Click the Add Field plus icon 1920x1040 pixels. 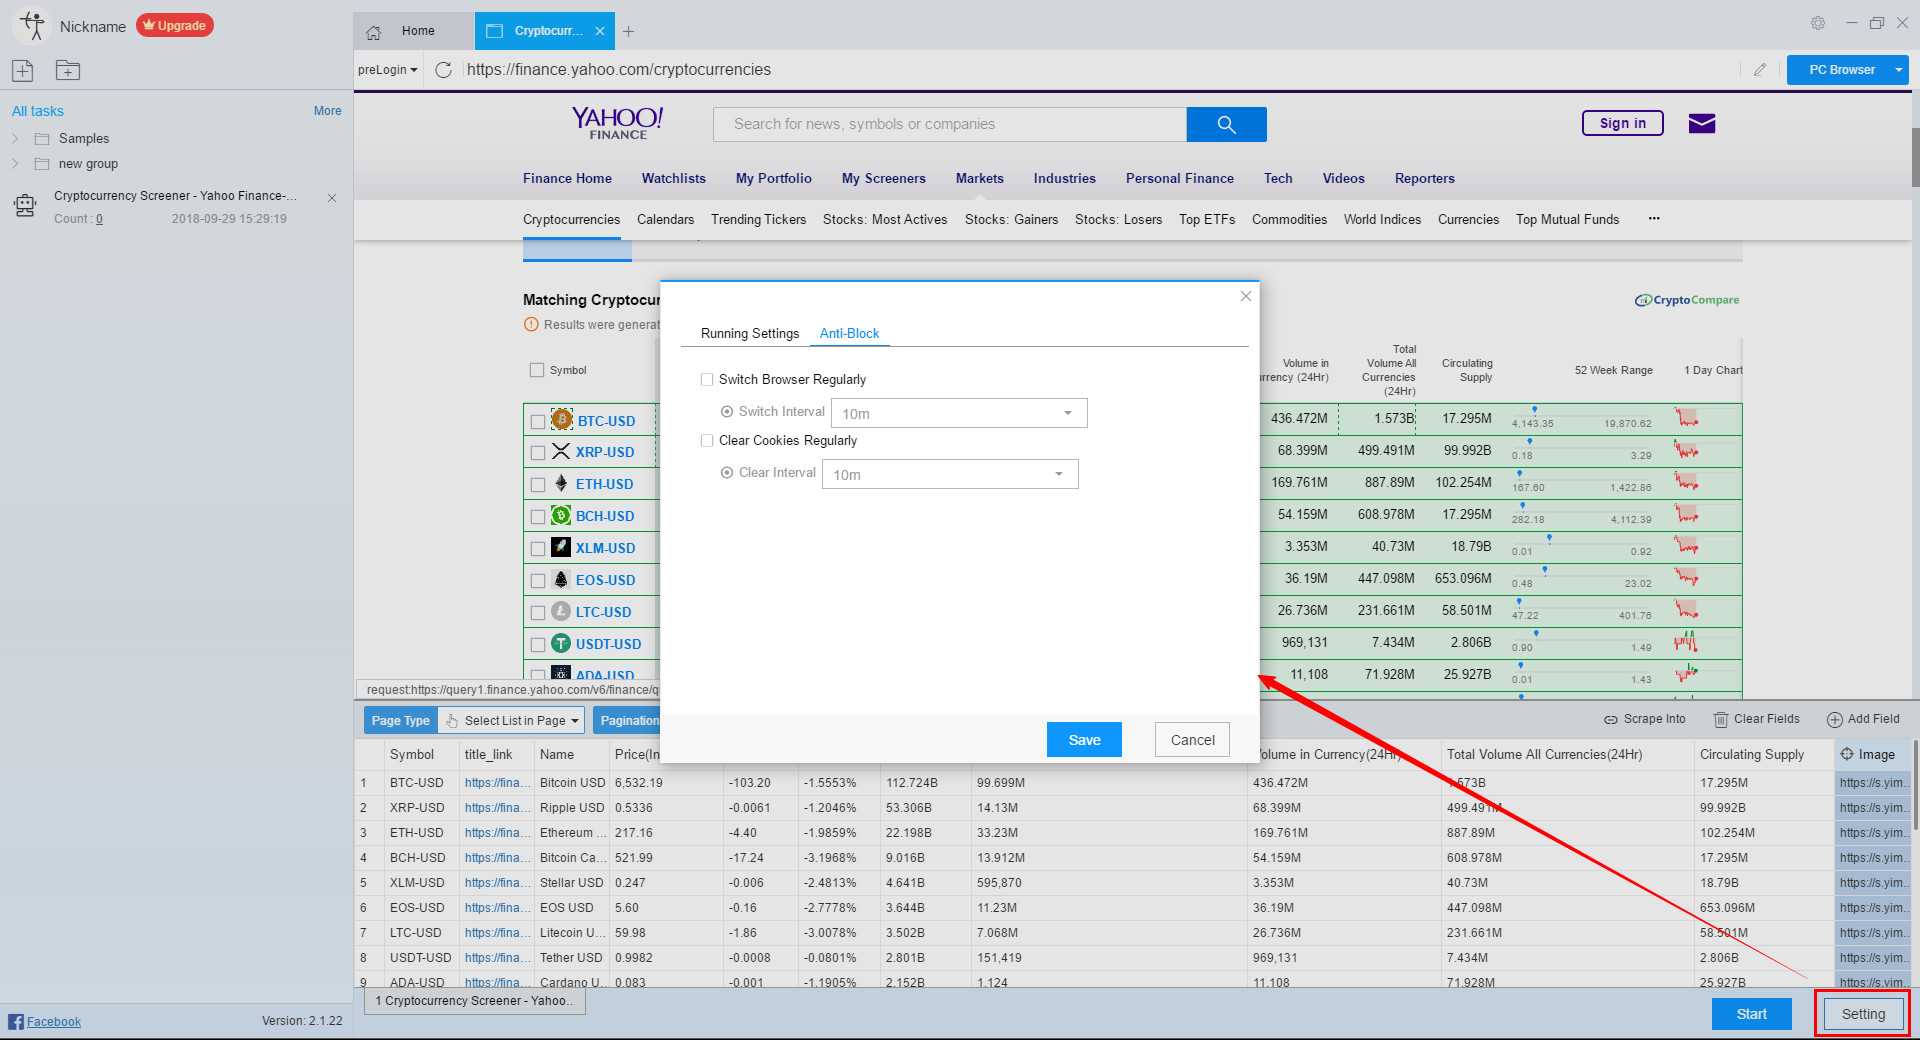tap(1835, 719)
